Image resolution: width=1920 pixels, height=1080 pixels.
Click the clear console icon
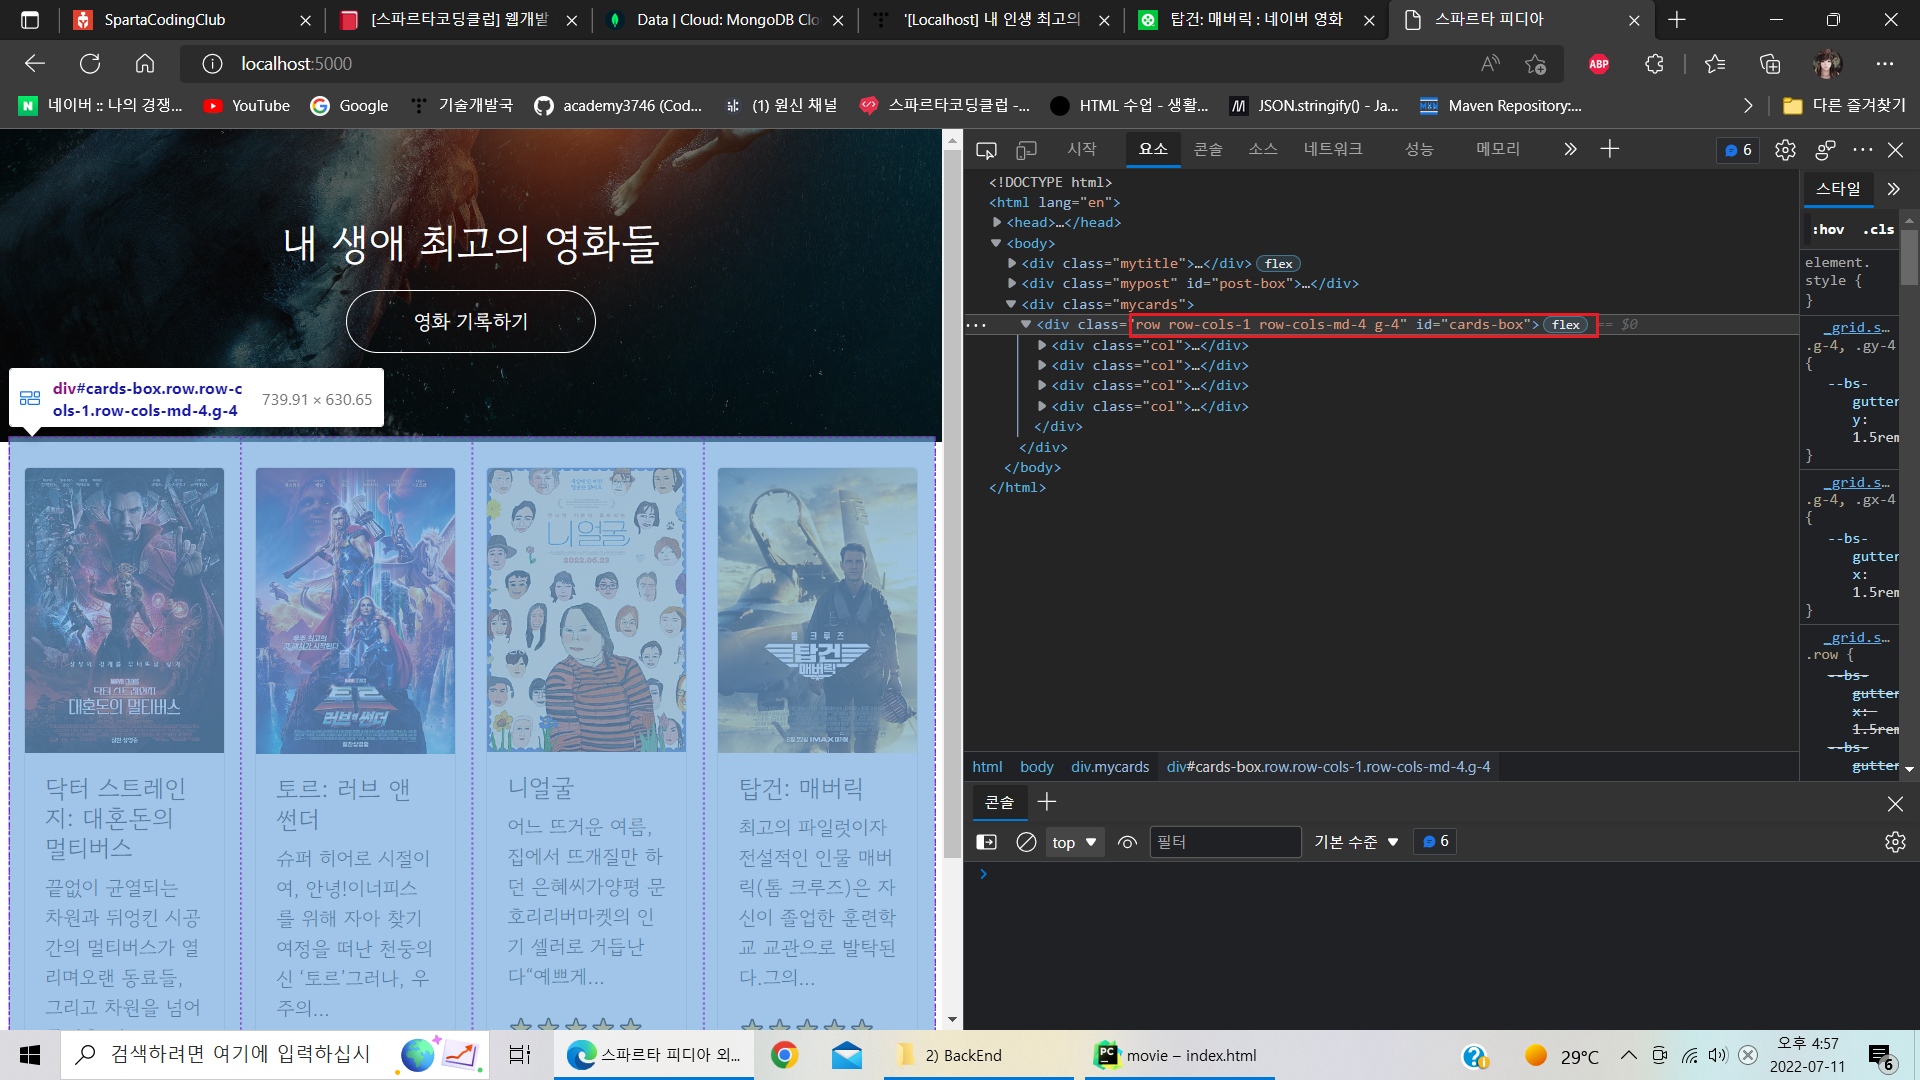(x=1026, y=842)
